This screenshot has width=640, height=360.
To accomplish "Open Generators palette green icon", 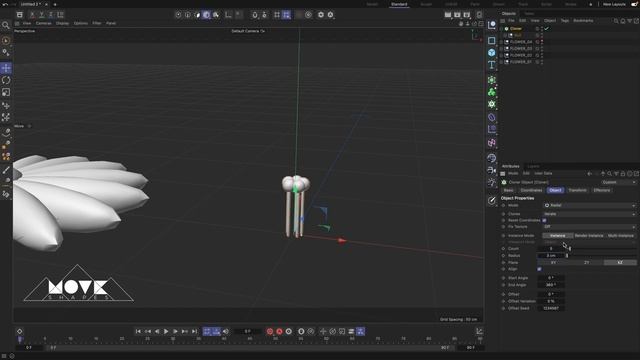I will pos(491,80).
